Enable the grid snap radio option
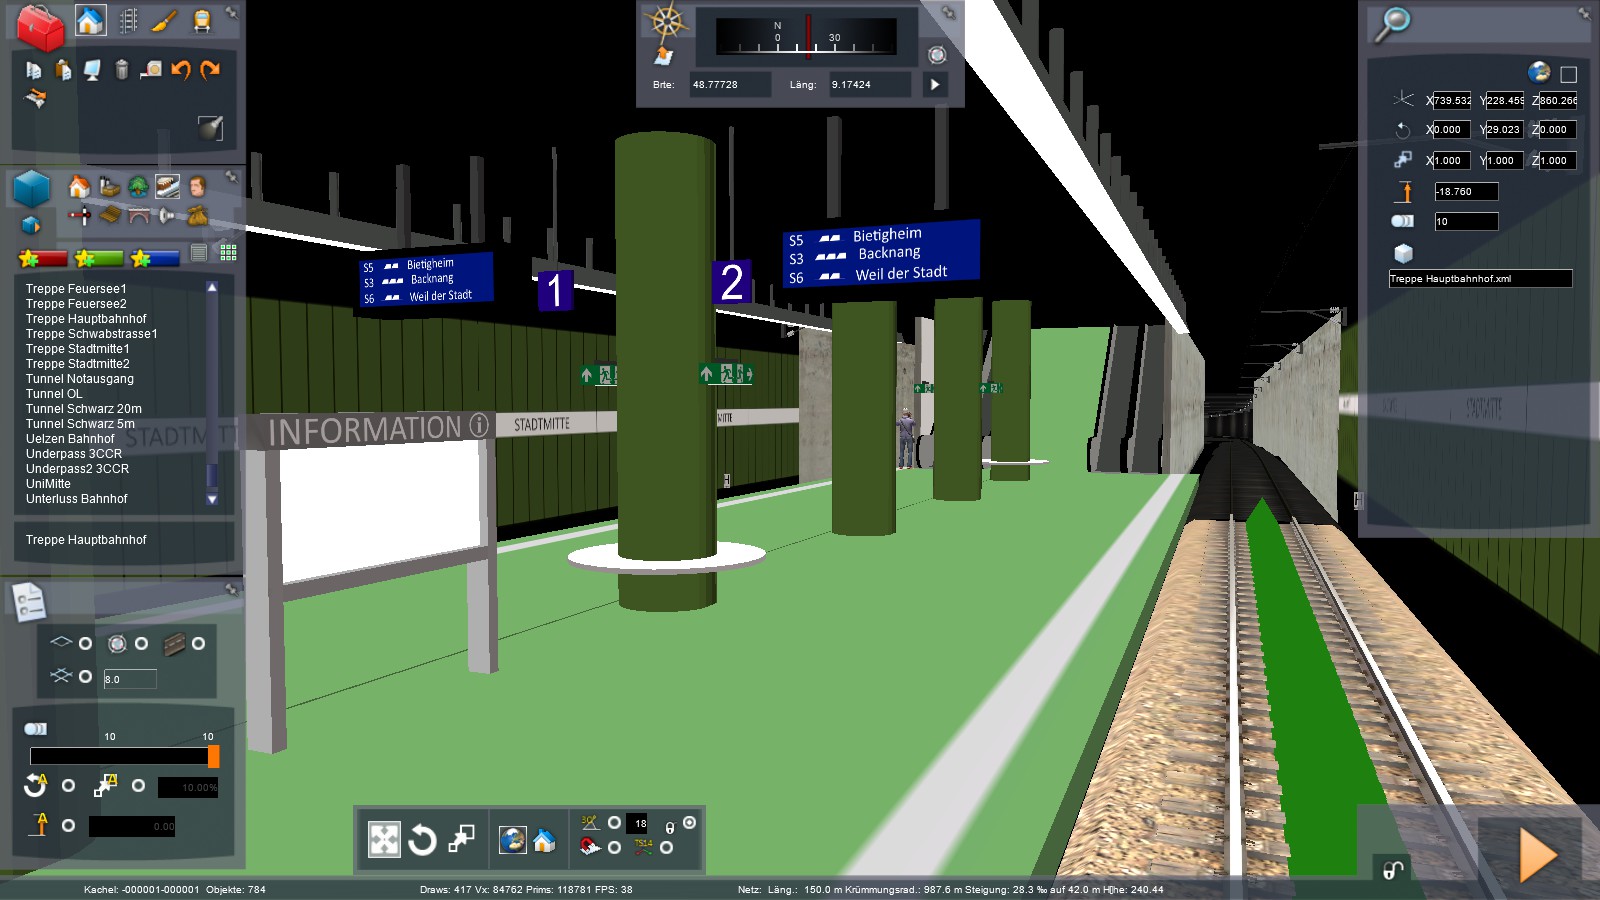 coord(85,677)
